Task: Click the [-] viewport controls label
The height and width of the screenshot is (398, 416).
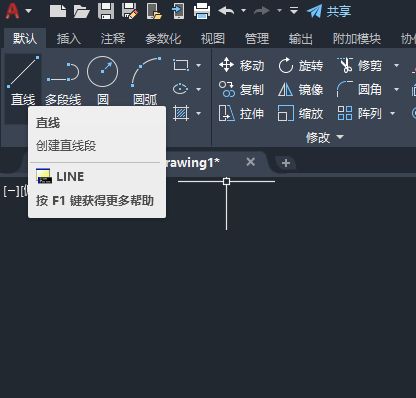Action: click(x=11, y=191)
